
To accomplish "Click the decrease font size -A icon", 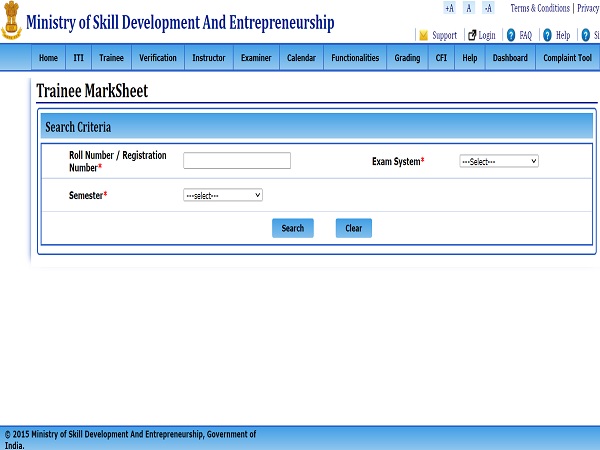I will click(x=488, y=8).
